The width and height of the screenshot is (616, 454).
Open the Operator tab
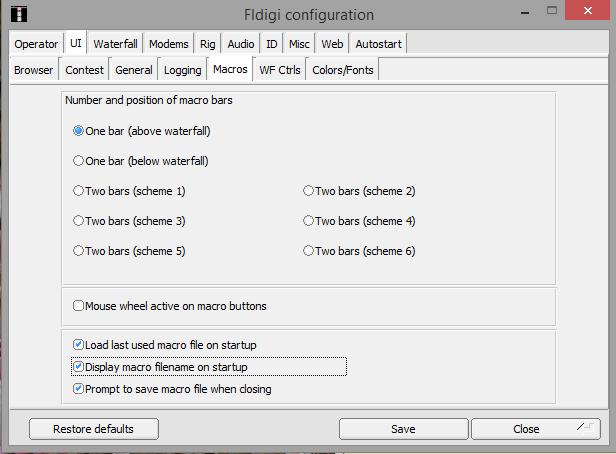pos(36,44)
